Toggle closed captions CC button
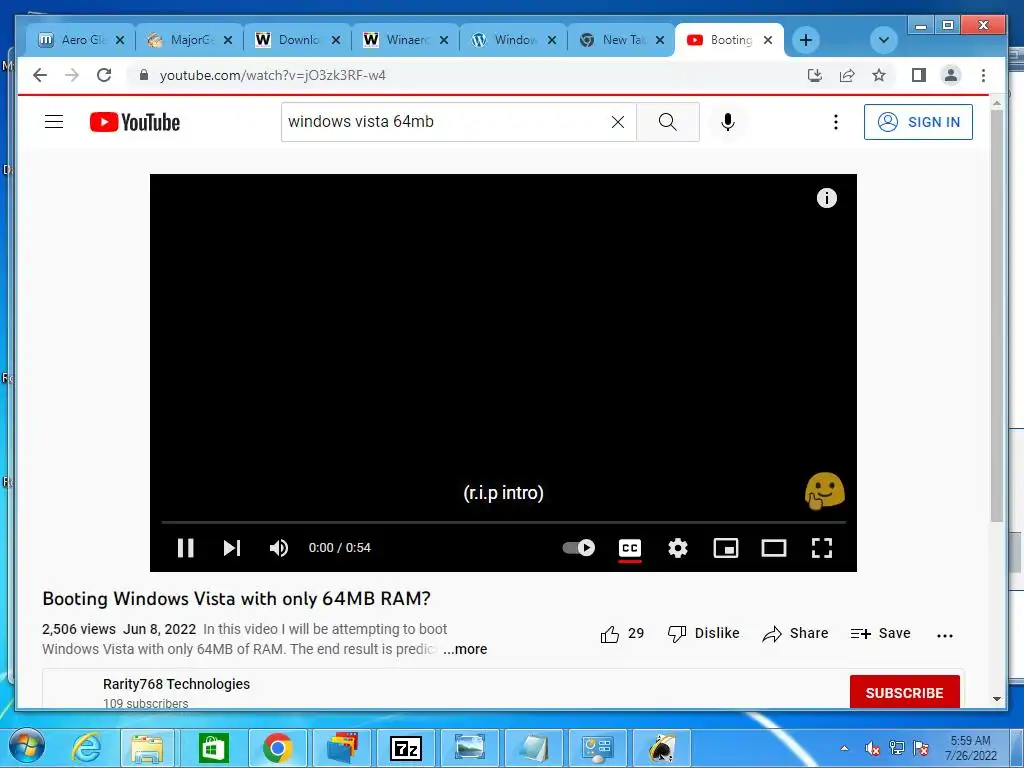The image size is (1024, 768). (630, 547)
